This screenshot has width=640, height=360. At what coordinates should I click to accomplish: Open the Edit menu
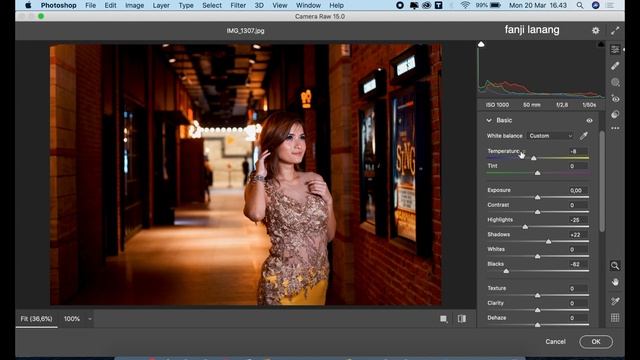point(110,5)
